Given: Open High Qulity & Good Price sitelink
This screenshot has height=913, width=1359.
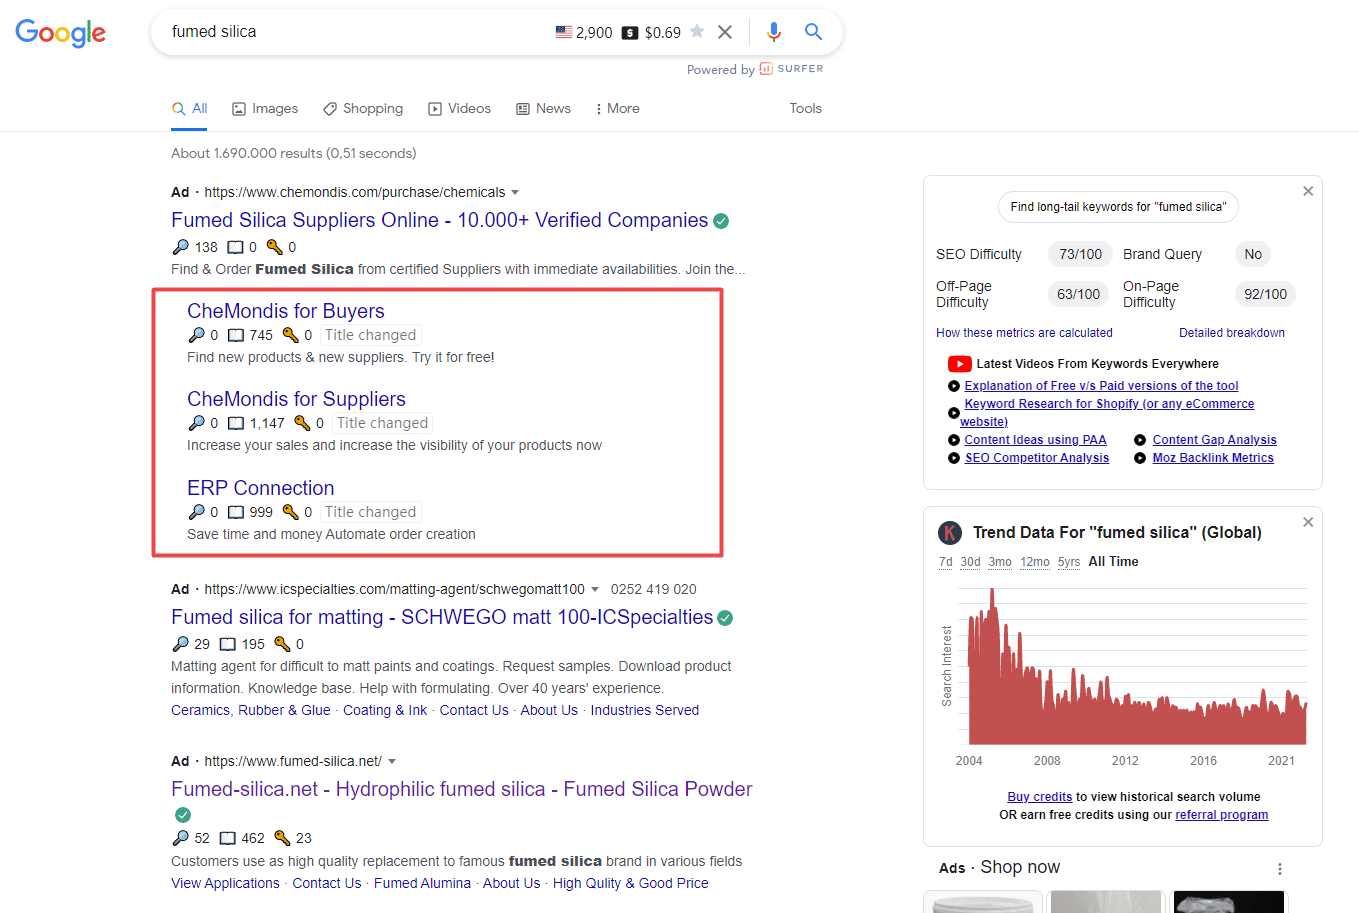Looking at the screenshot, I should (631, 883).
